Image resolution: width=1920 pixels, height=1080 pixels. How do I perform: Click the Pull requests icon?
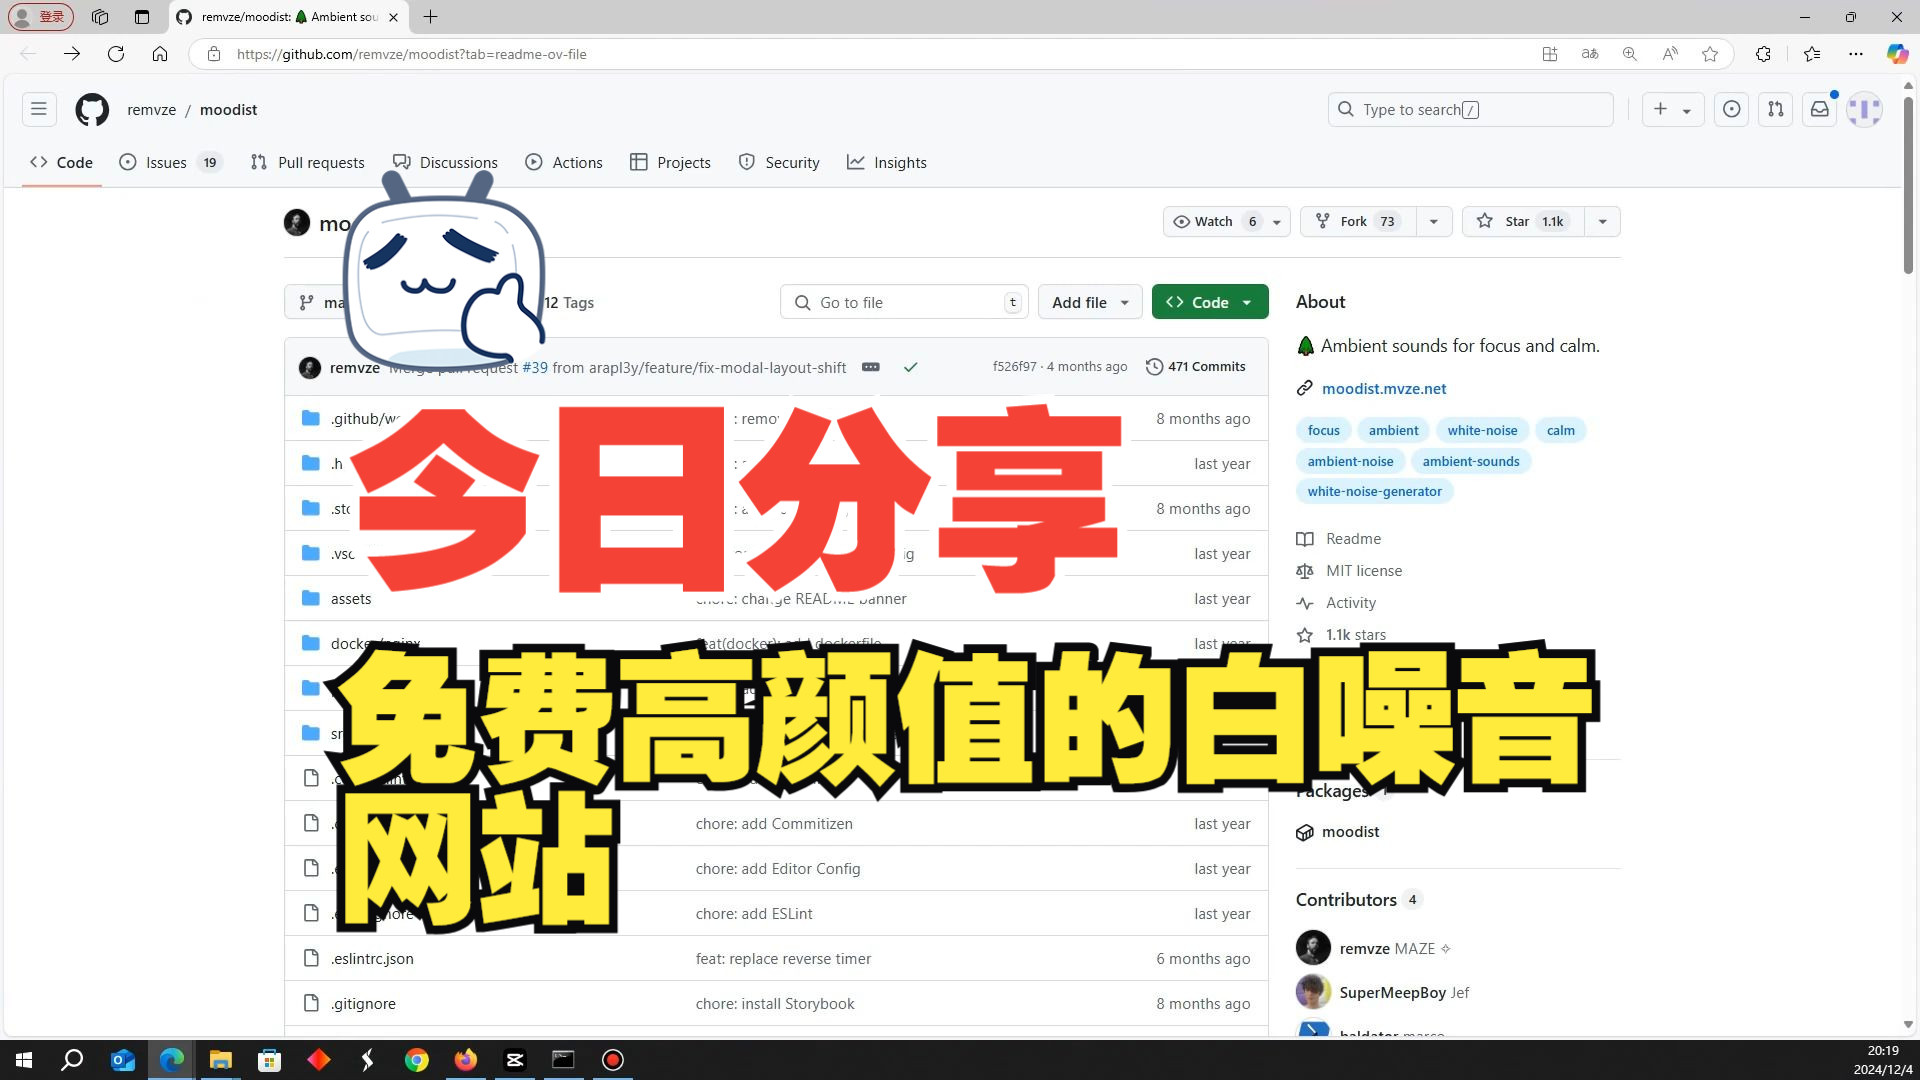click(x=260, y=162)
